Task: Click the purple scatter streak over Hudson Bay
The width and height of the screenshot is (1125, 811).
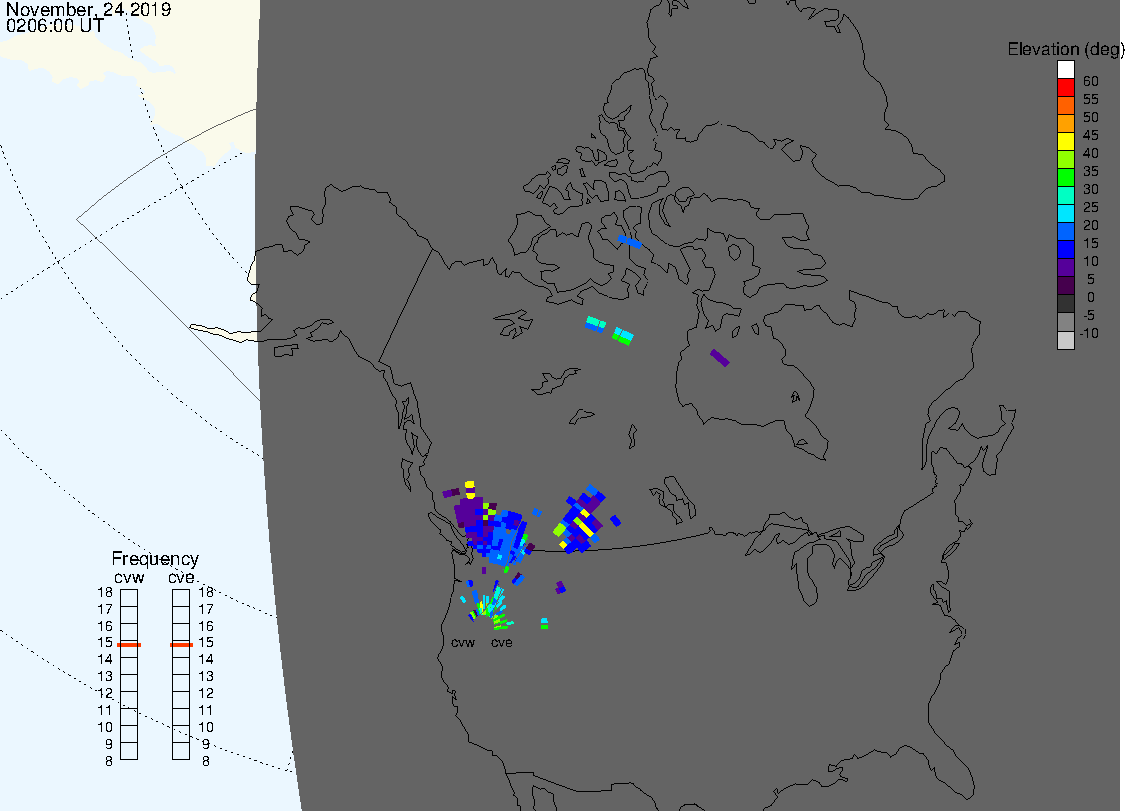Action: click(x=720, y=357)
